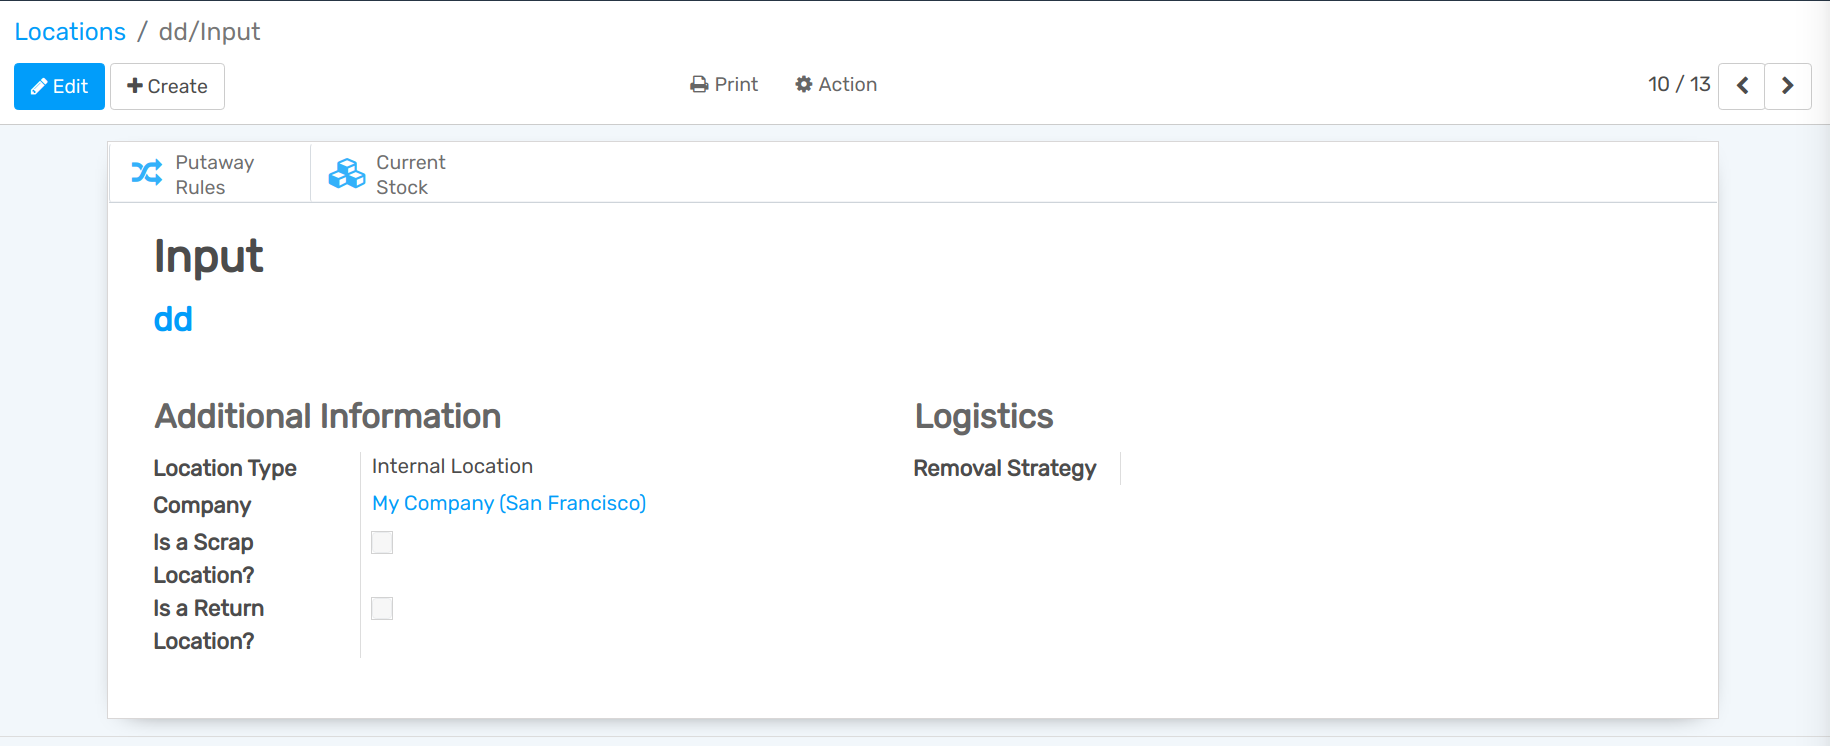
Task: Click the printer icon
Action: [x=699, y=85]
